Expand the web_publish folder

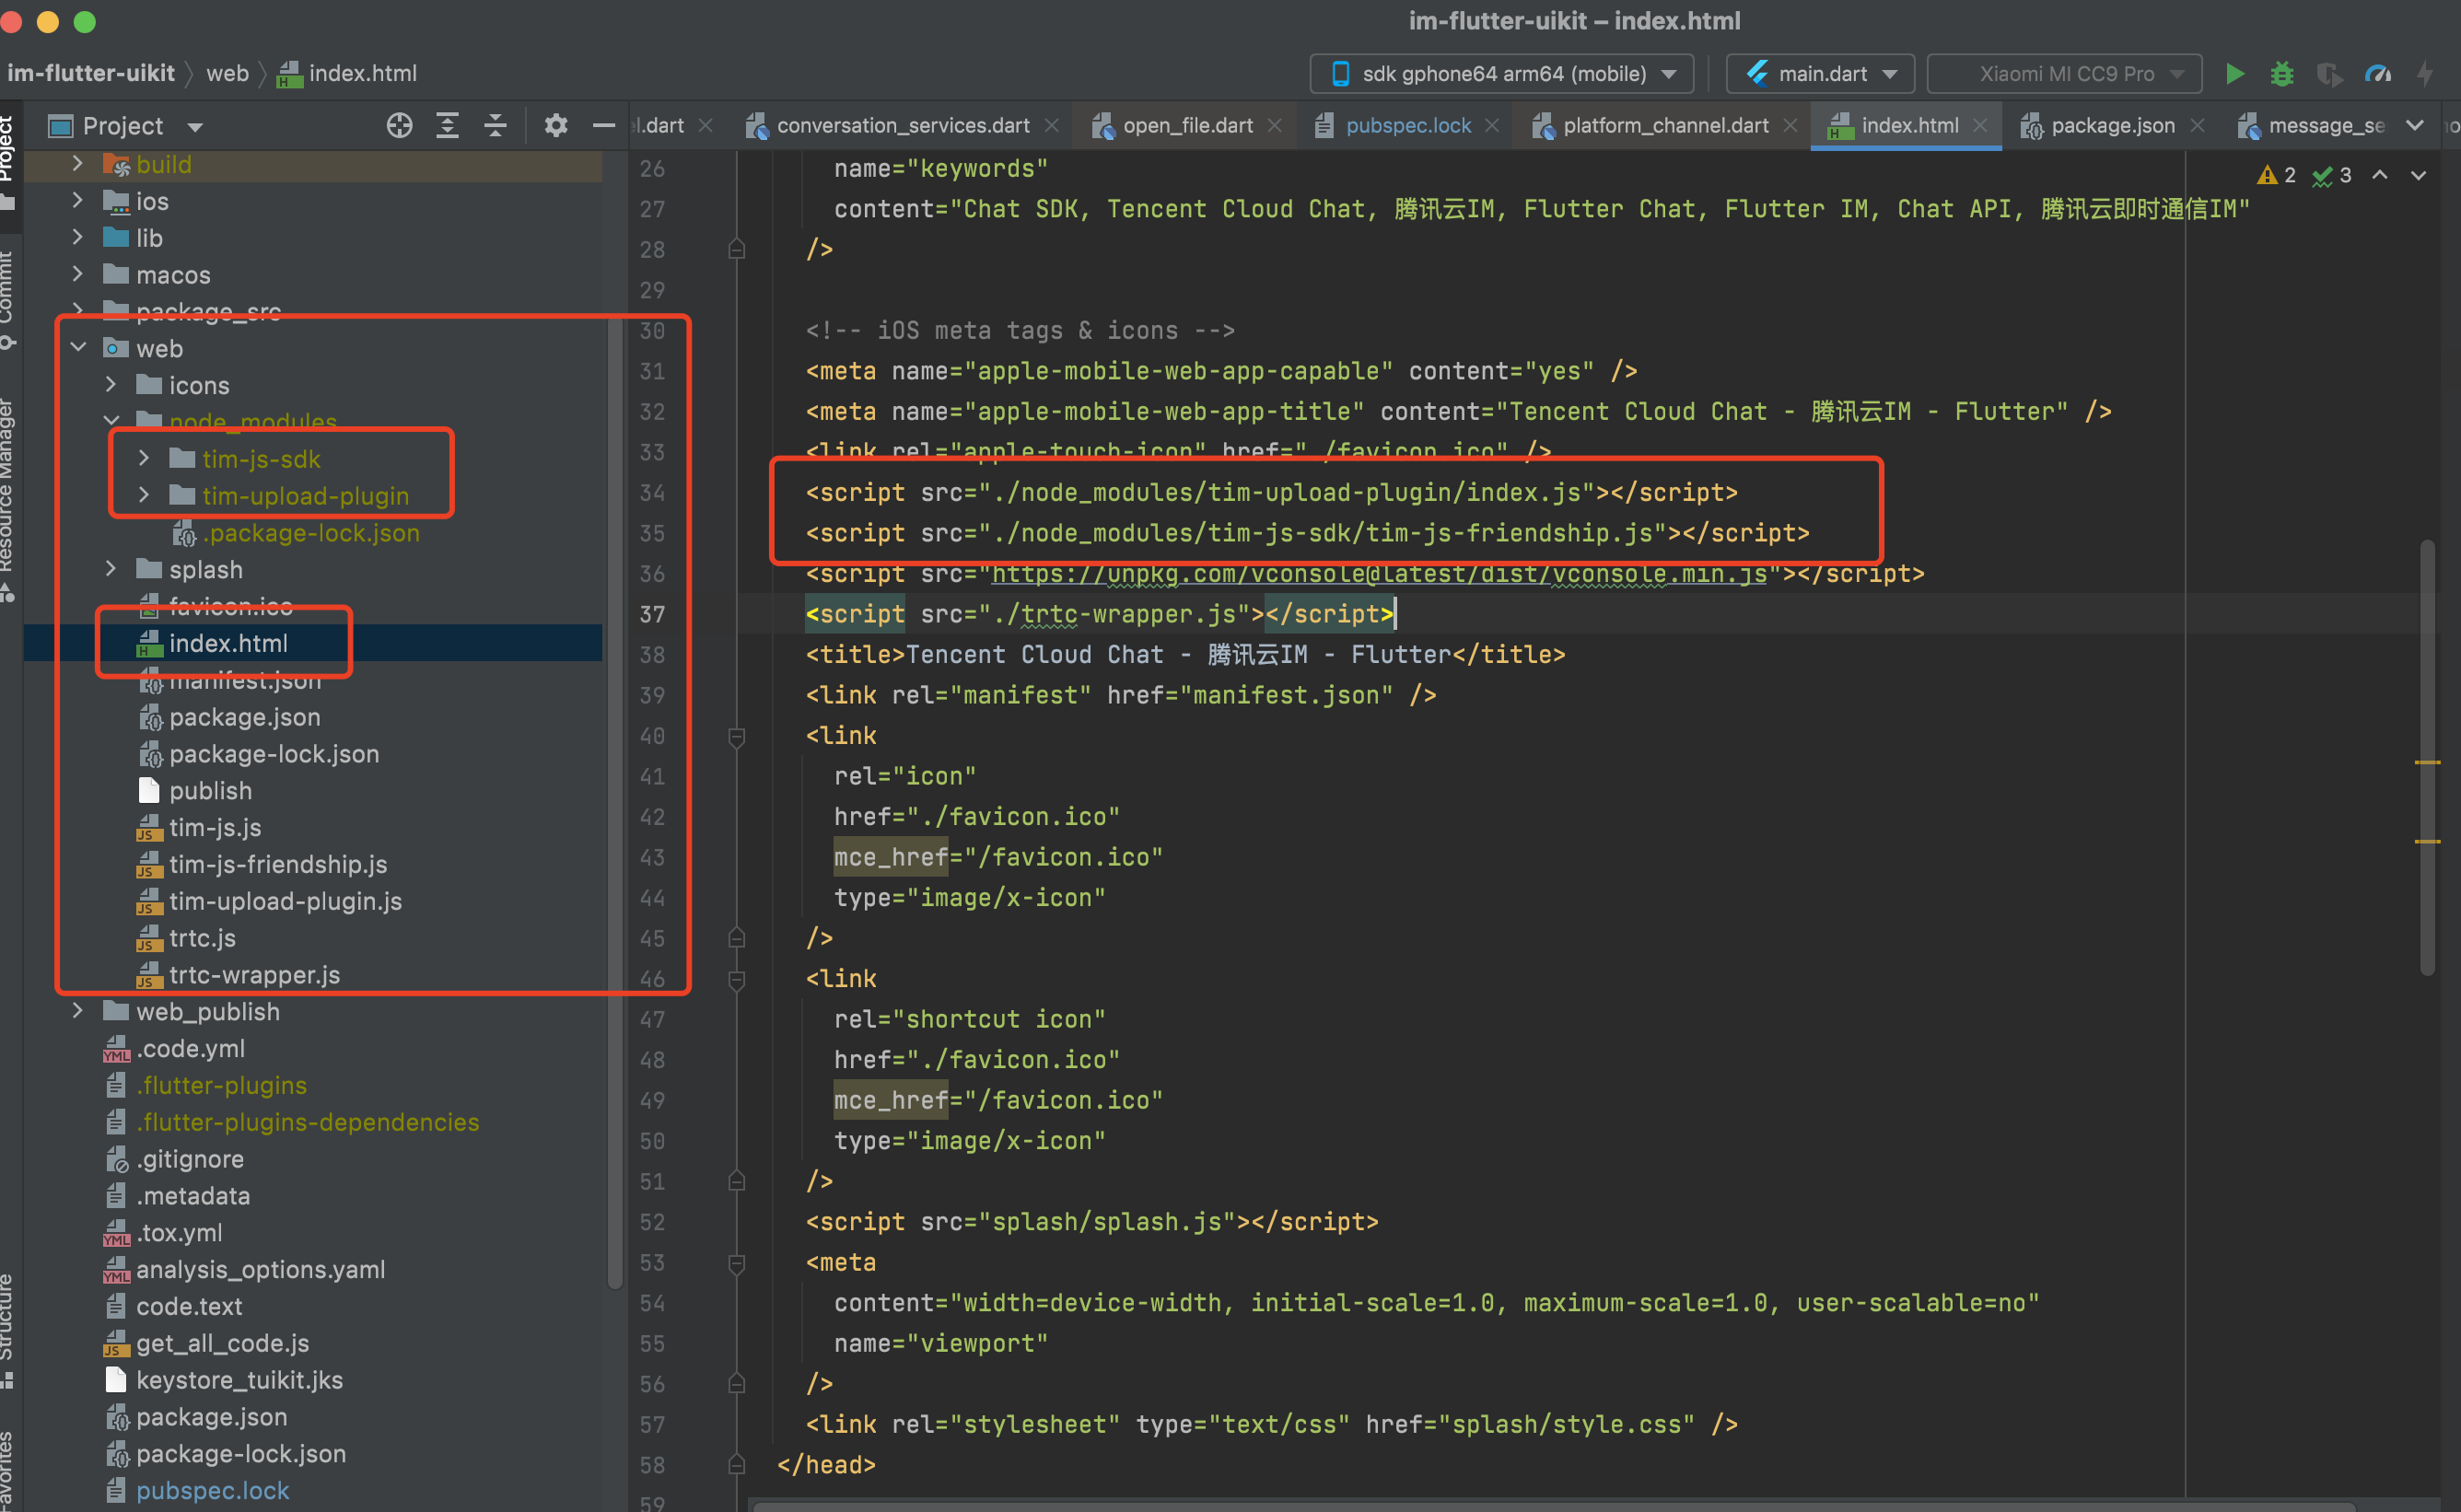pos(78,1011)
